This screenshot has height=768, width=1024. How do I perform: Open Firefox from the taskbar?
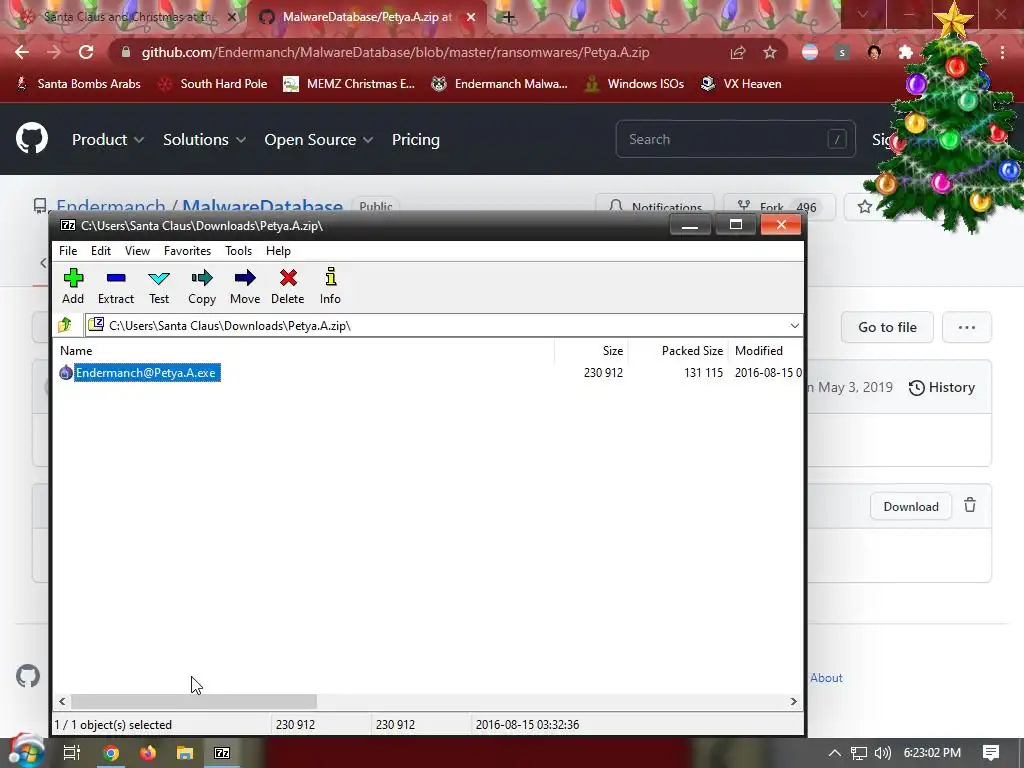pyautogui.click(x=148, y=753)
